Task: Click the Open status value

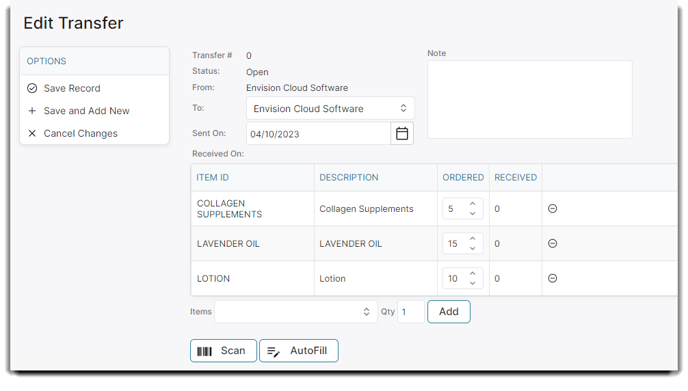Action: (x=257, y=72)
